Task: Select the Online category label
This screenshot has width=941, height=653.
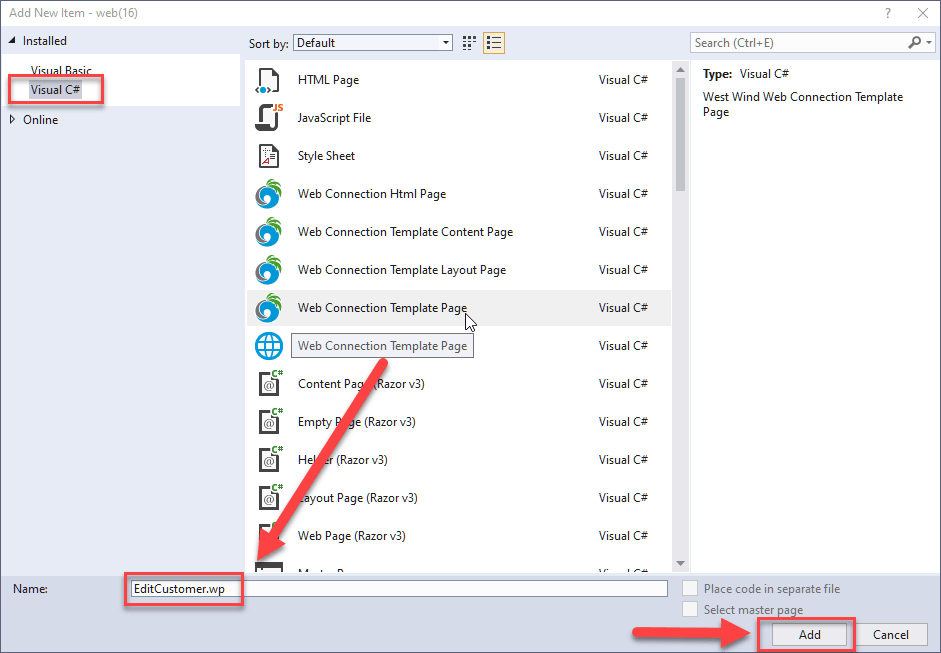Action: tap(40, 120)
